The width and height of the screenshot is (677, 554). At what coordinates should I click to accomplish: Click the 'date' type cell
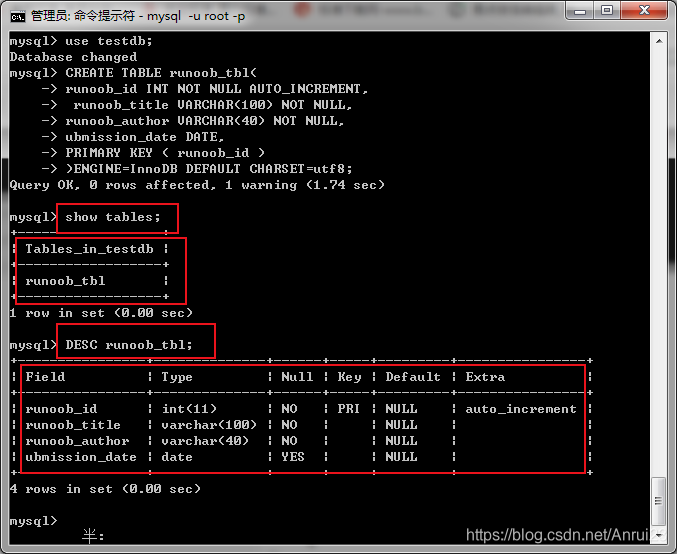177,456
